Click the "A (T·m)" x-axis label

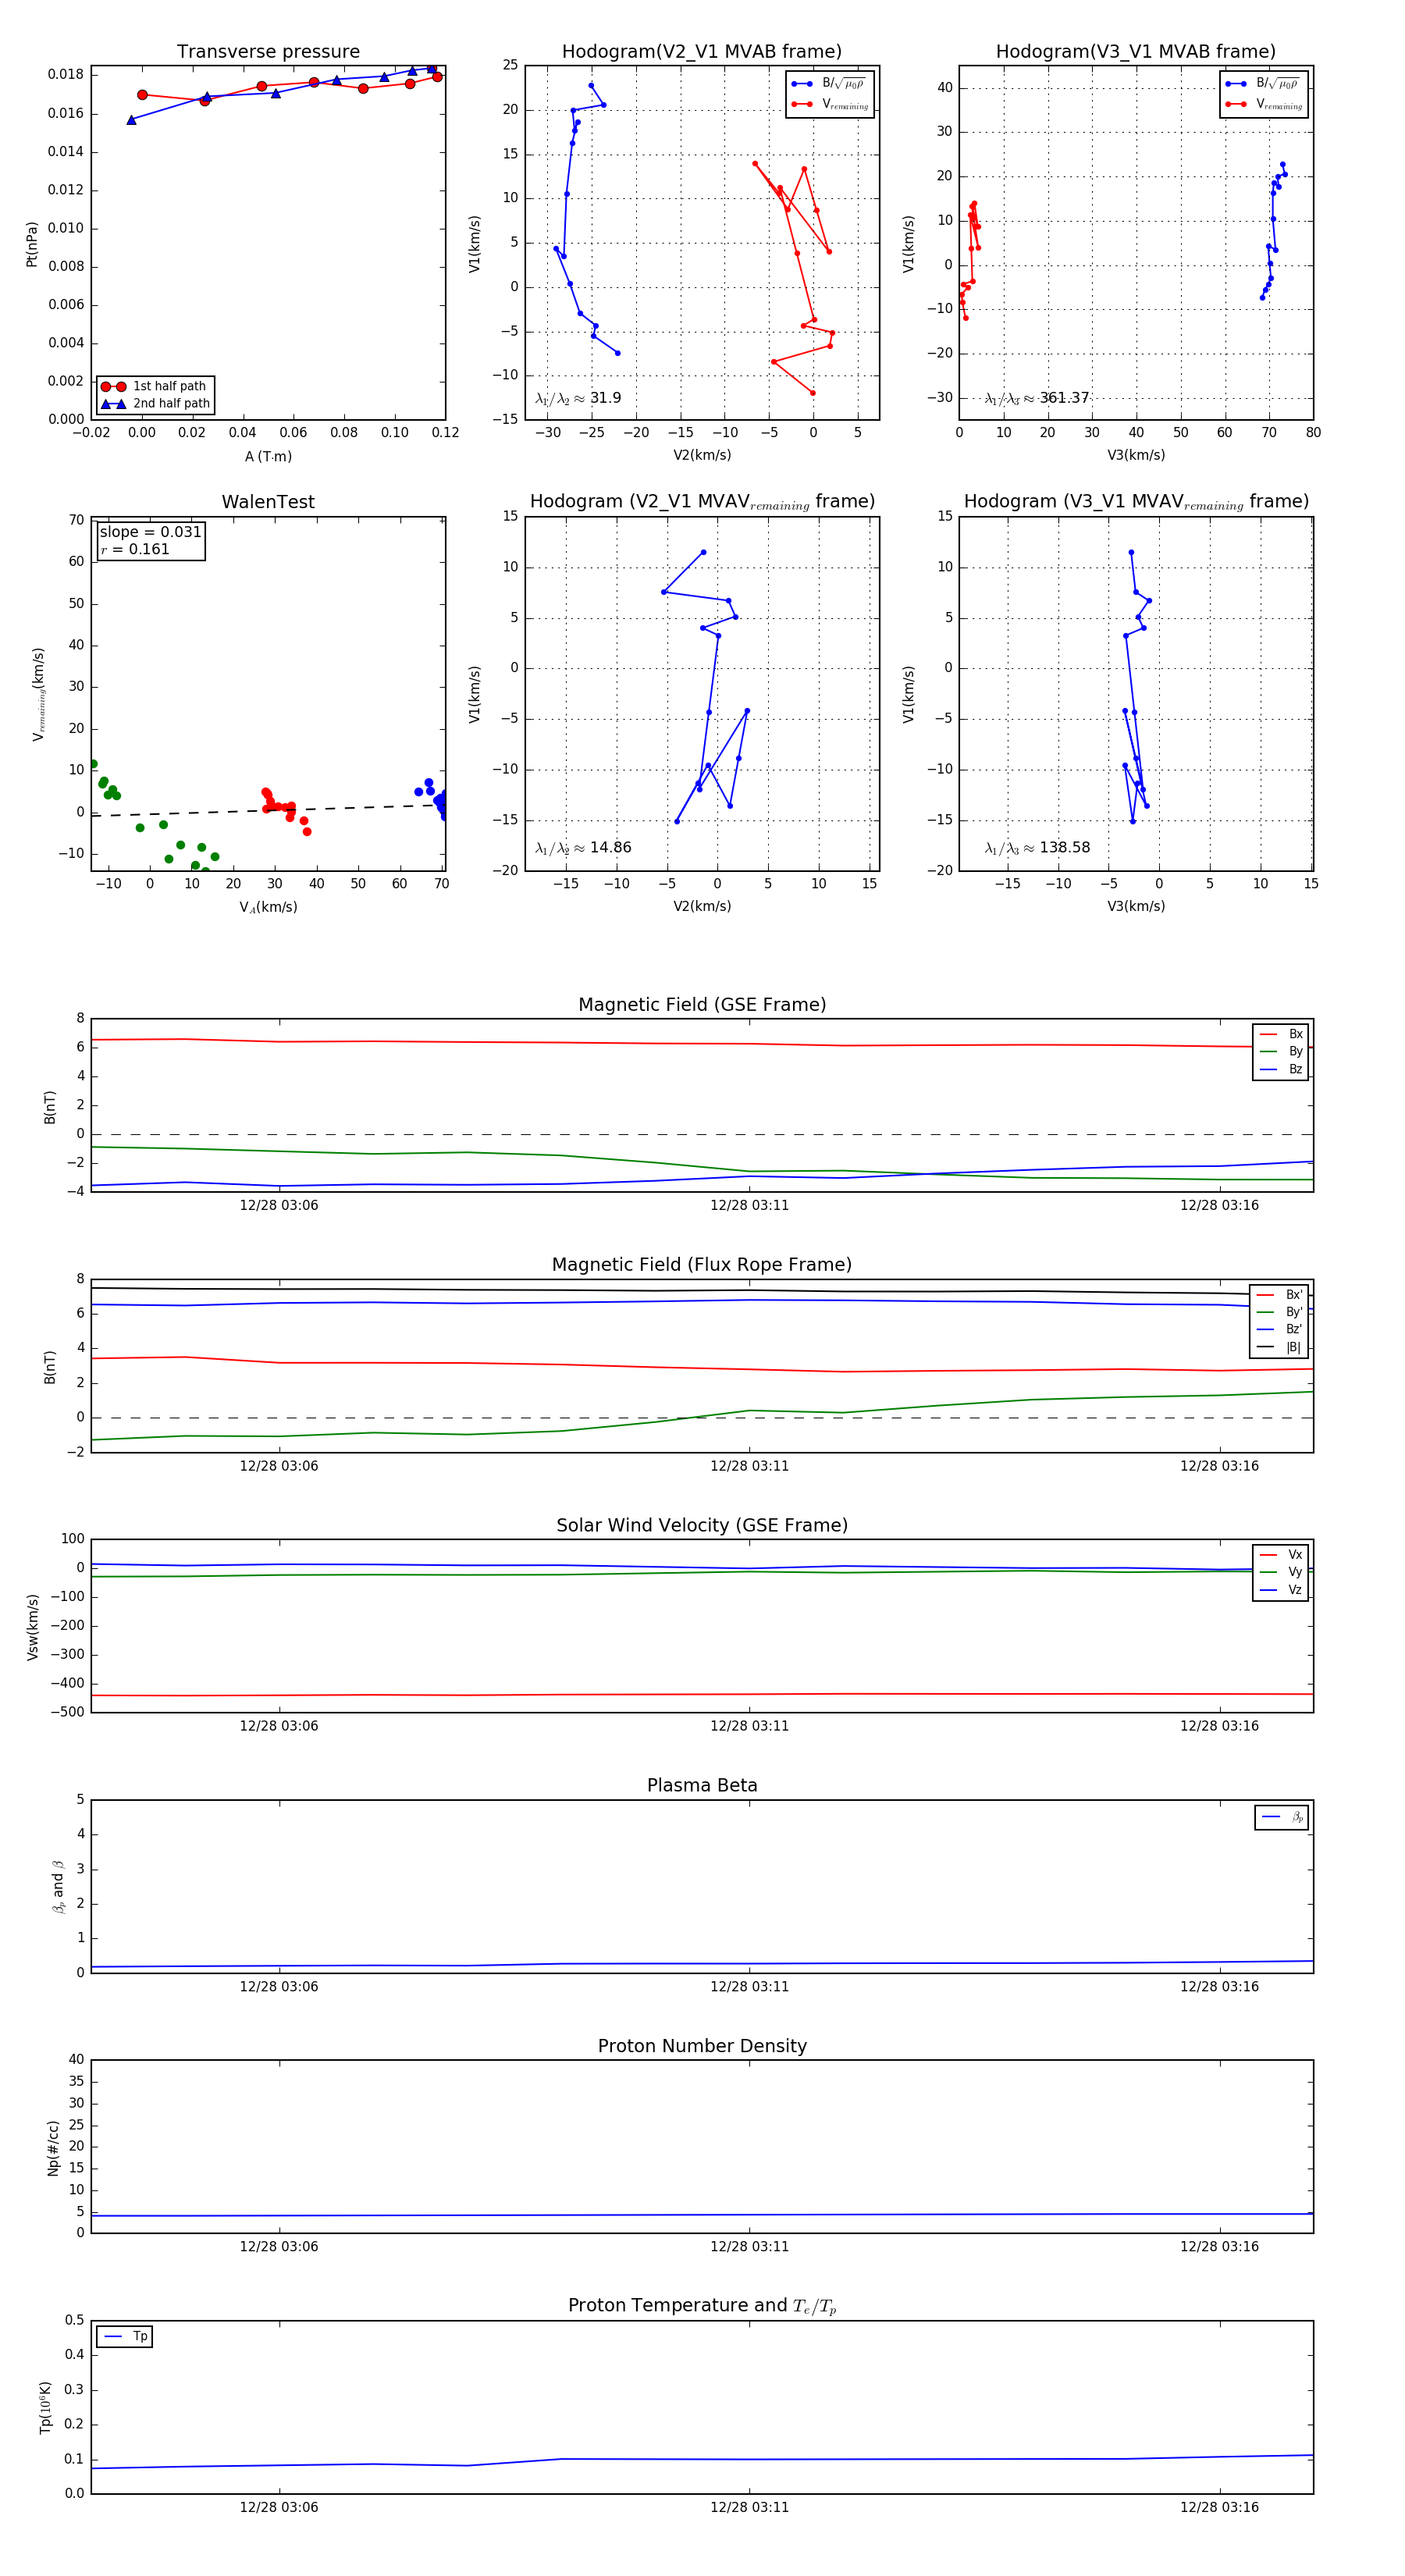click(x=268, y=457)
